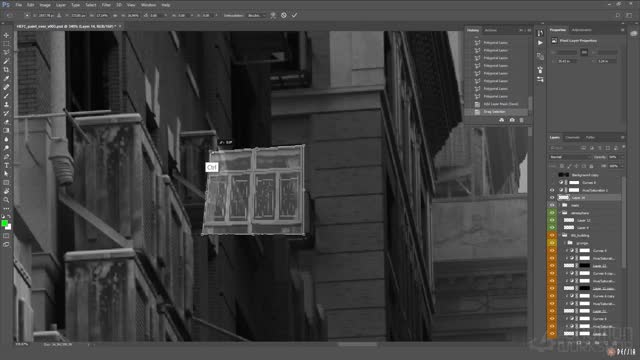This screenshot has height=360, width=640.
Task: Select the Eyedropper tool
Action: [x=6, y=78]
